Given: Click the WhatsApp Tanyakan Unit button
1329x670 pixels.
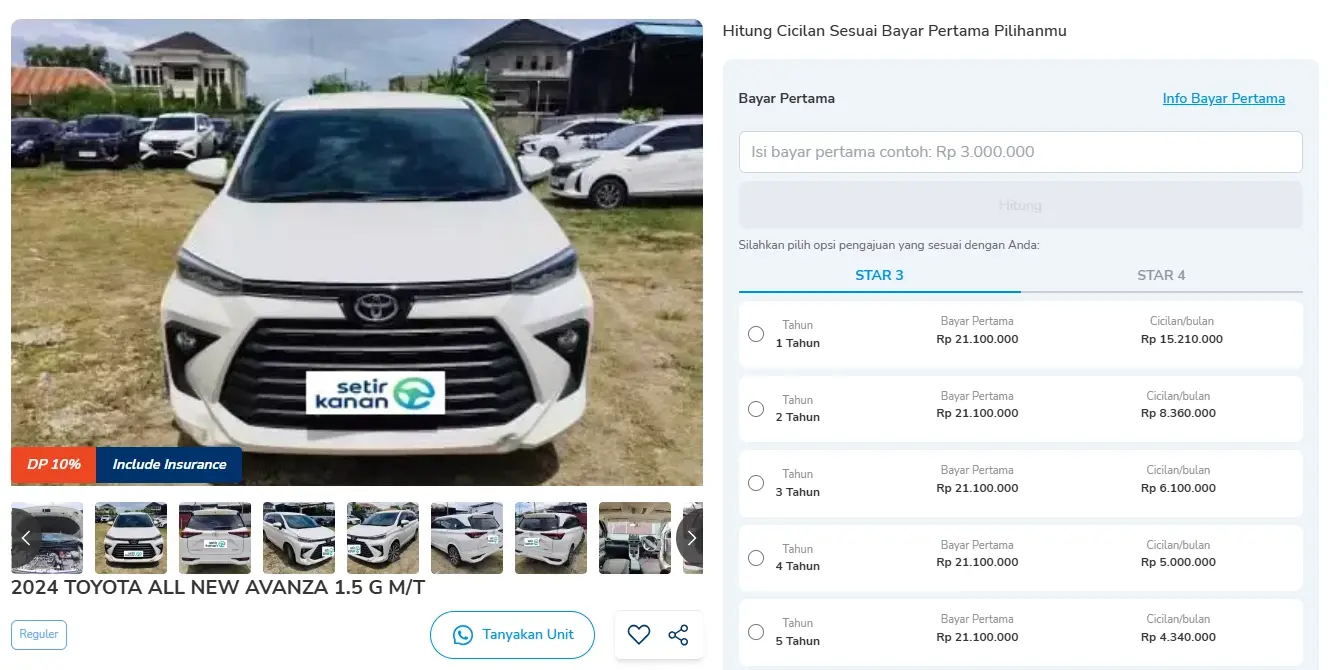Looking at the screenshot, I should tap(512, 635).
